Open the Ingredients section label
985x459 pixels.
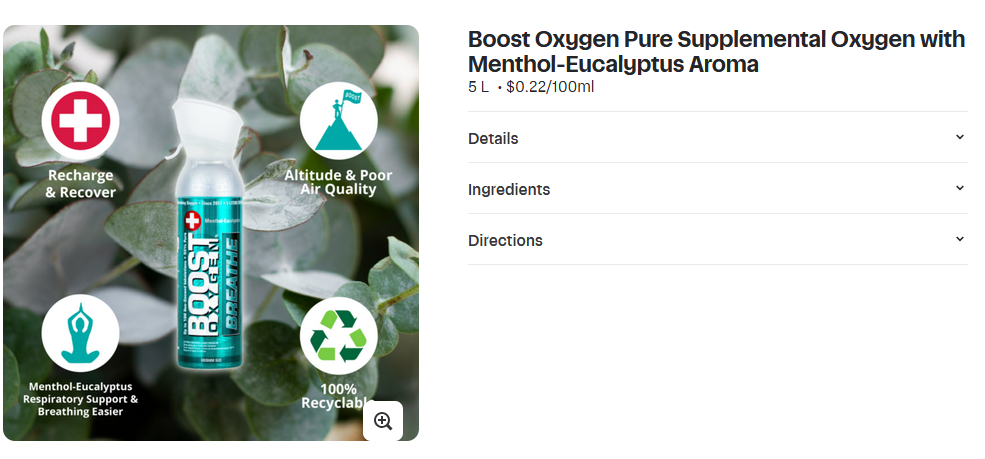pos(509,190)
